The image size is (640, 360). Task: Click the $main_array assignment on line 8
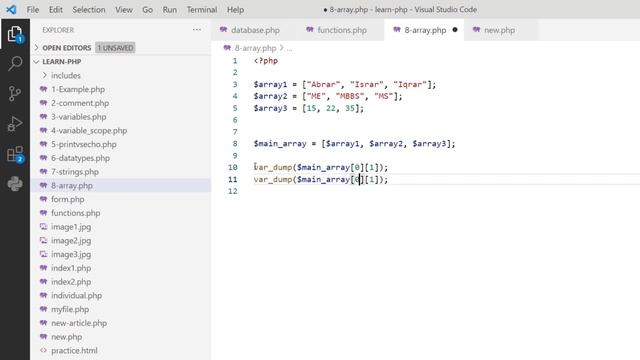tap(354, 144)
